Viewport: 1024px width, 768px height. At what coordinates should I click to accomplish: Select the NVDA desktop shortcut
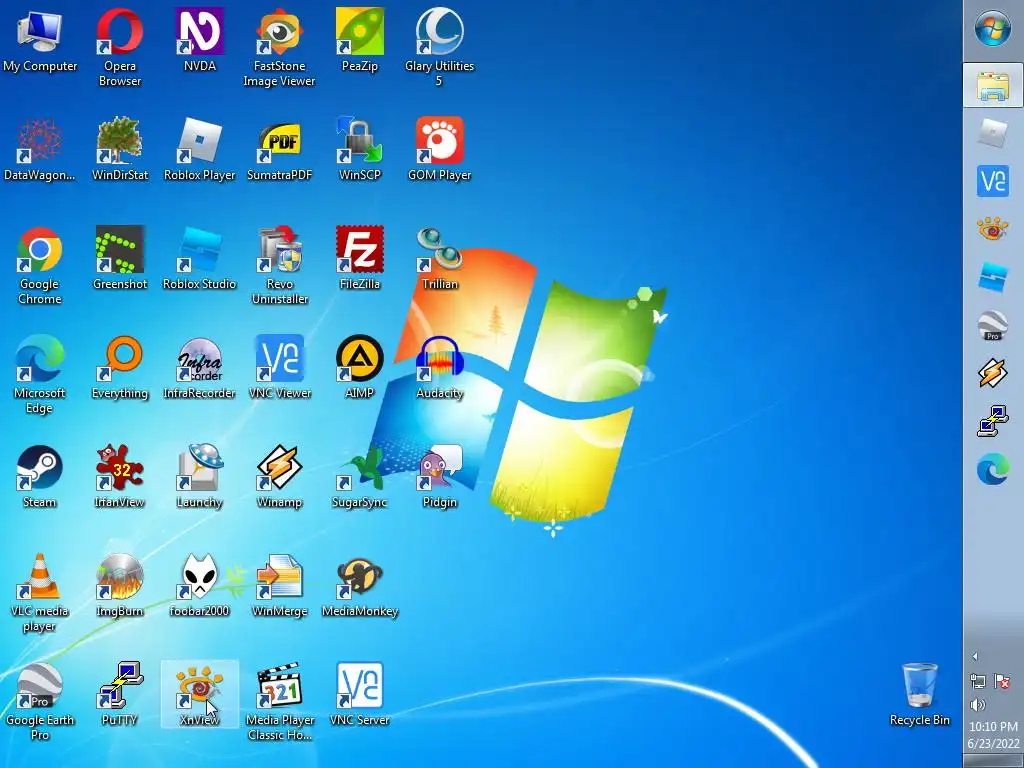point(200,40)
